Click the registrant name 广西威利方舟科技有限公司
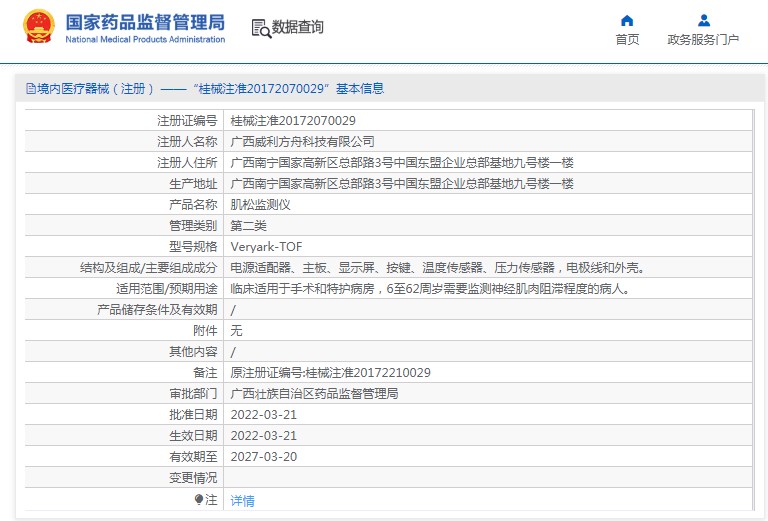 coord(302,141)
